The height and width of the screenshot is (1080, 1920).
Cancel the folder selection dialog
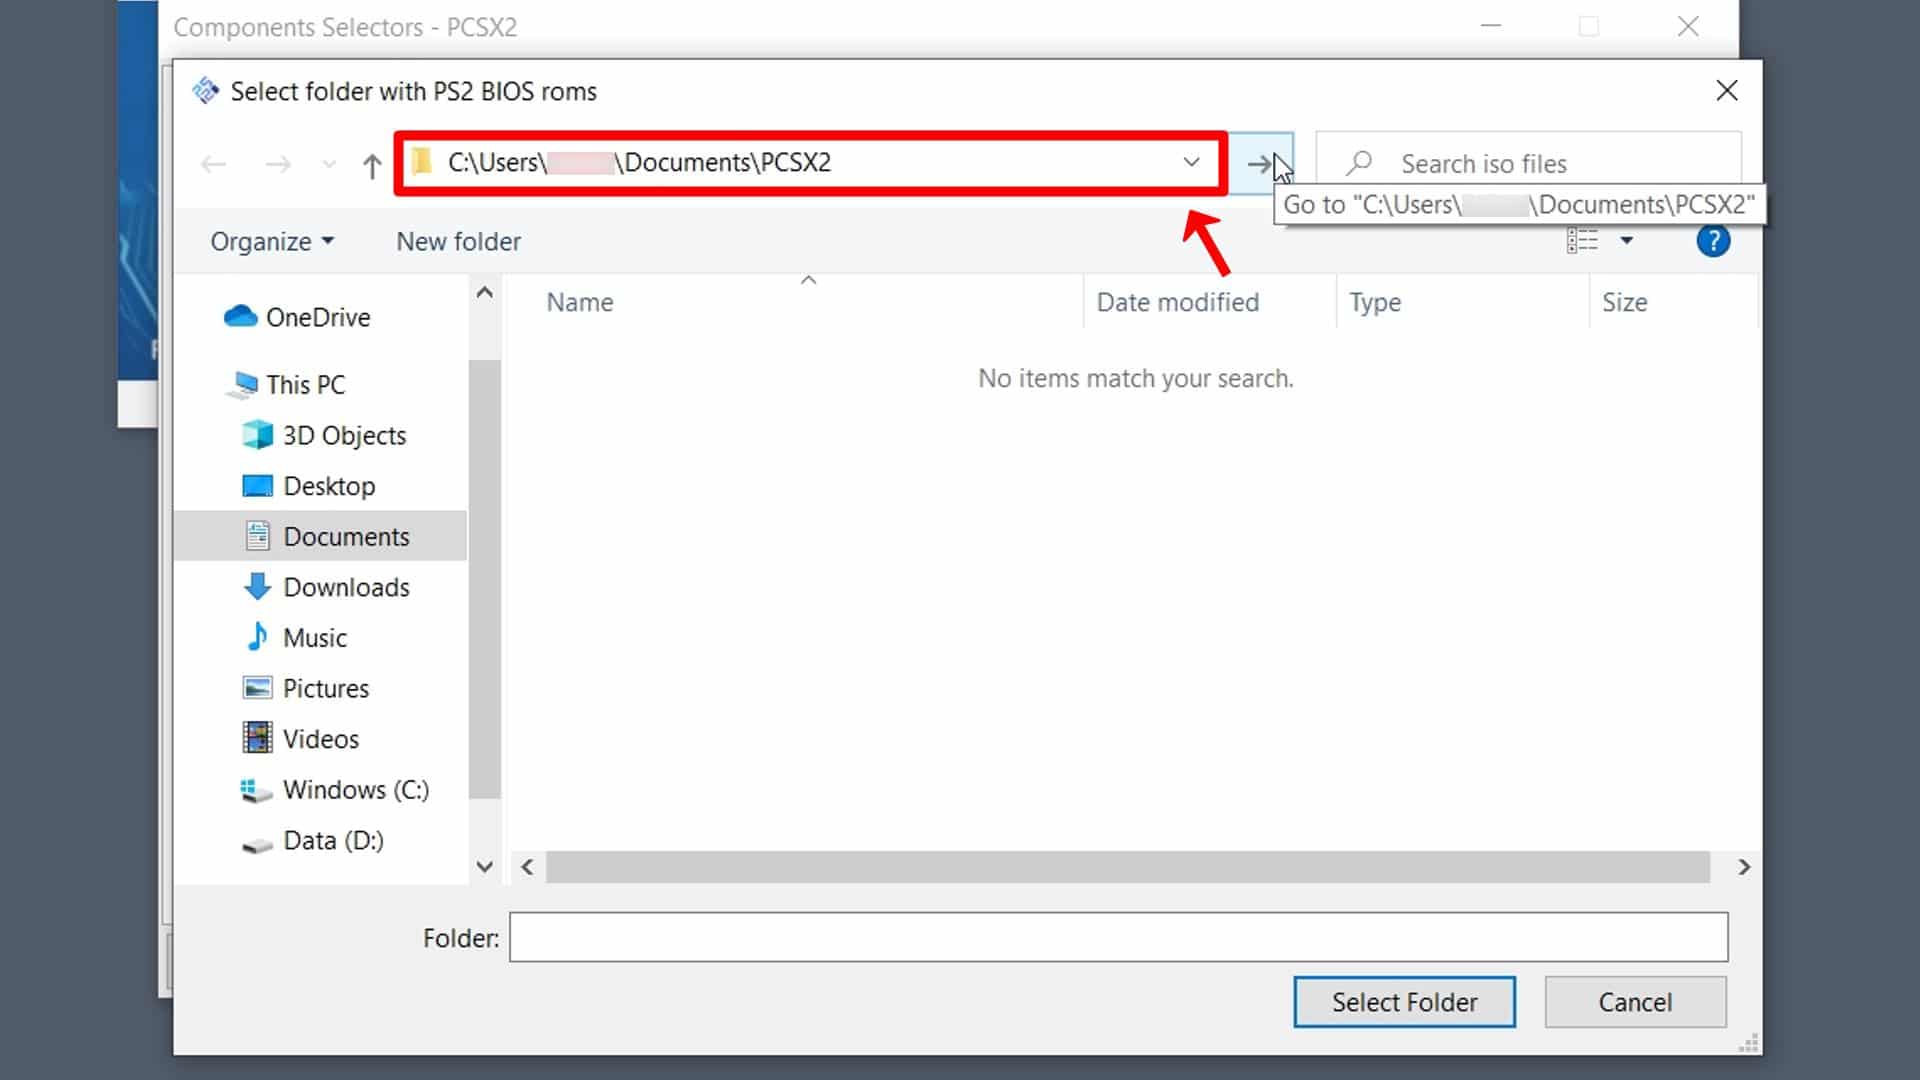point(1635,1002)
